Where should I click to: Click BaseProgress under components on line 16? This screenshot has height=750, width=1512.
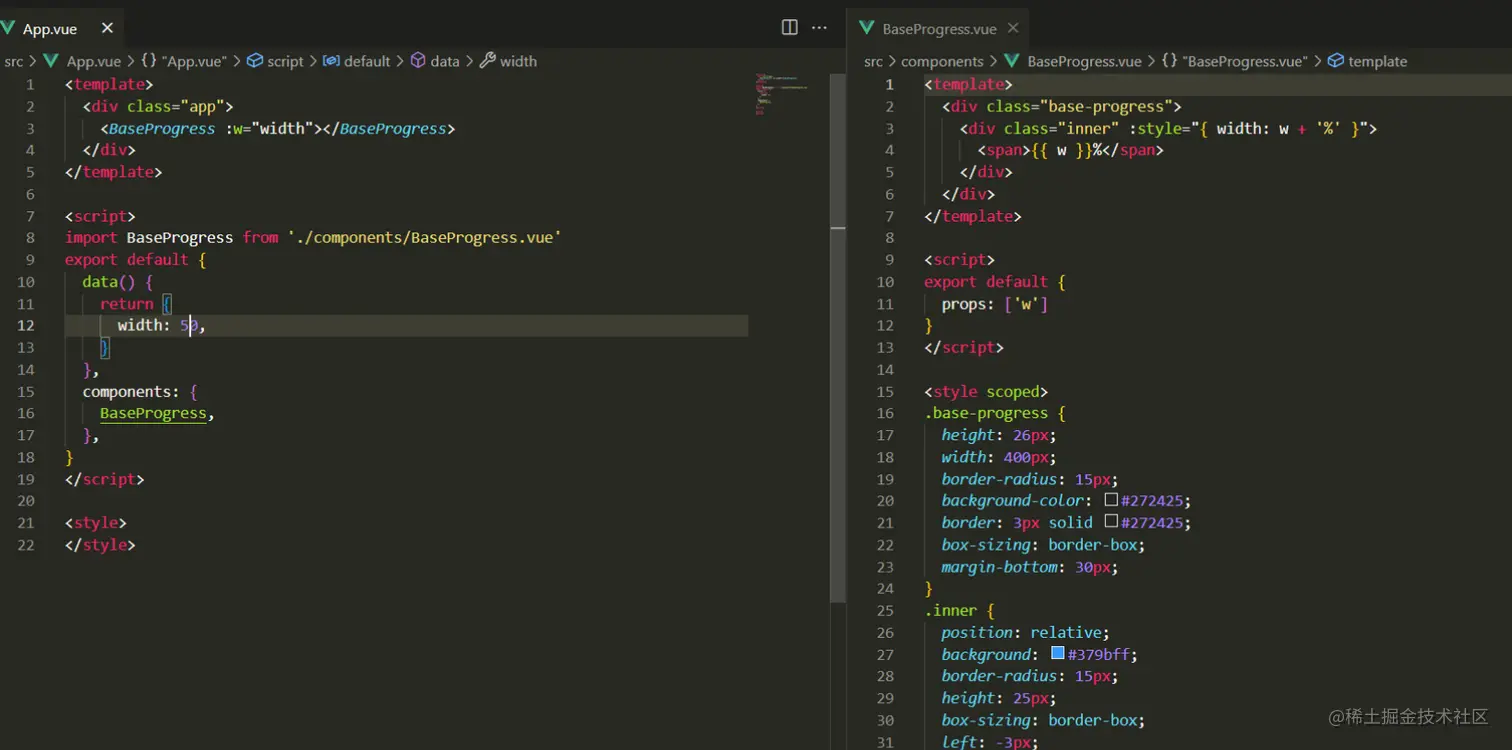click(x=153, y=413)
